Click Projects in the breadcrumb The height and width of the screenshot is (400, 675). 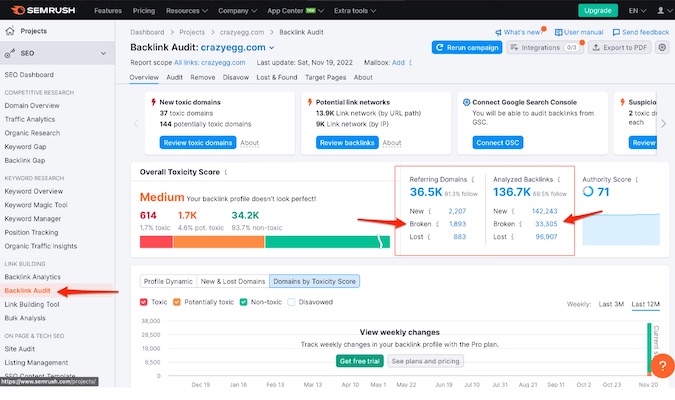pyautogui.click(x=192, y=32)
